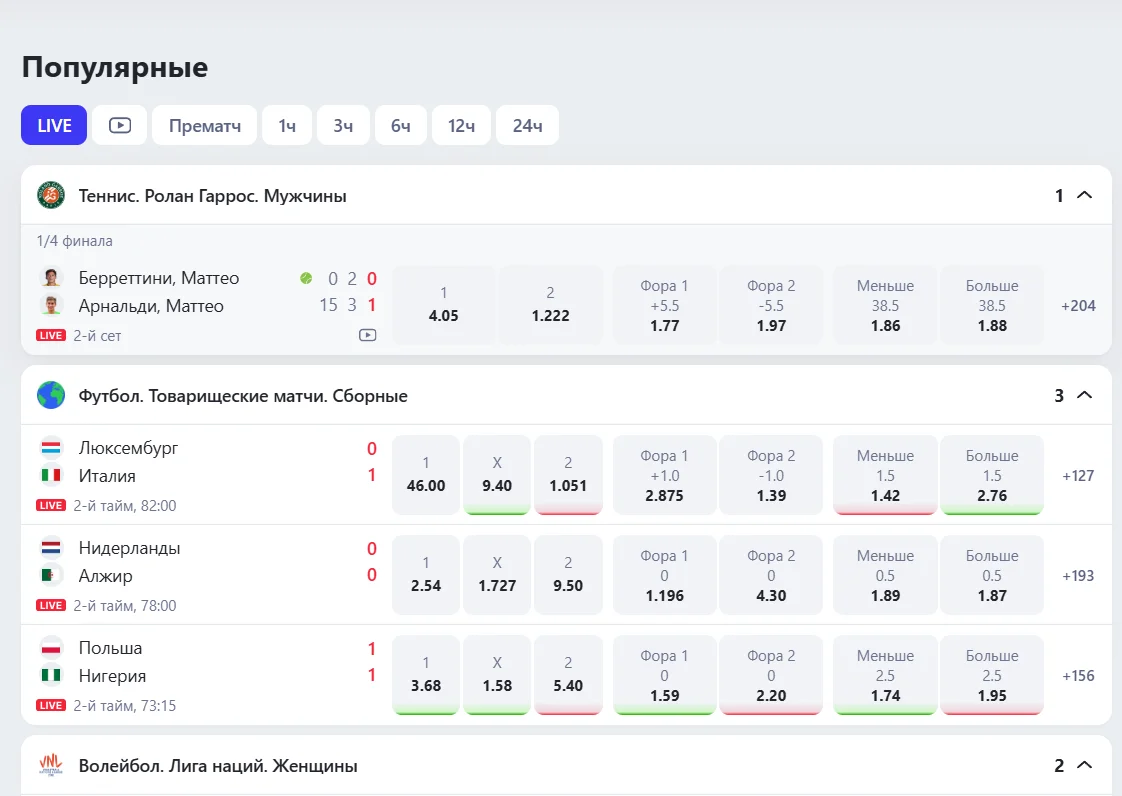Viewport: 1122px width, 796px height.
Task: Bet on Arnaldi win at 1.222
Action: (x=550, y=305)
